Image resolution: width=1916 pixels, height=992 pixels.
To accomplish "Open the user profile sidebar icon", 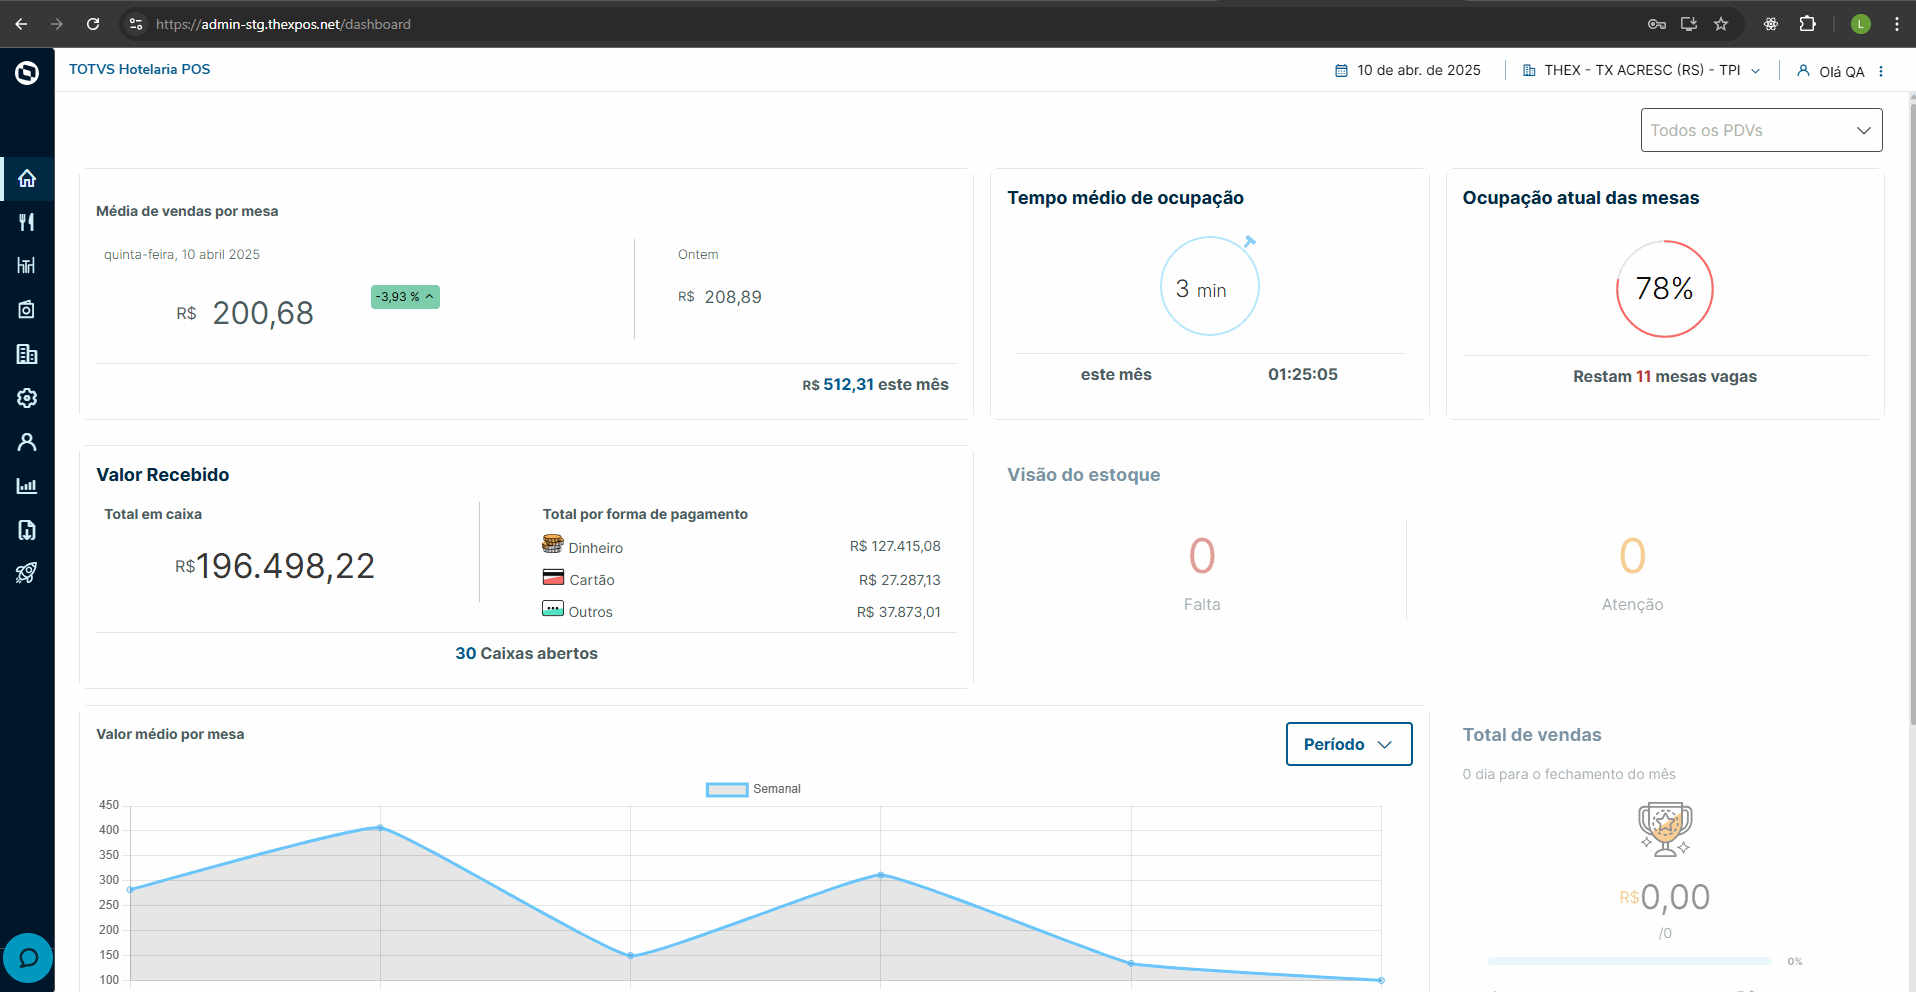I will pyautogui.click(x=27, y=442).
